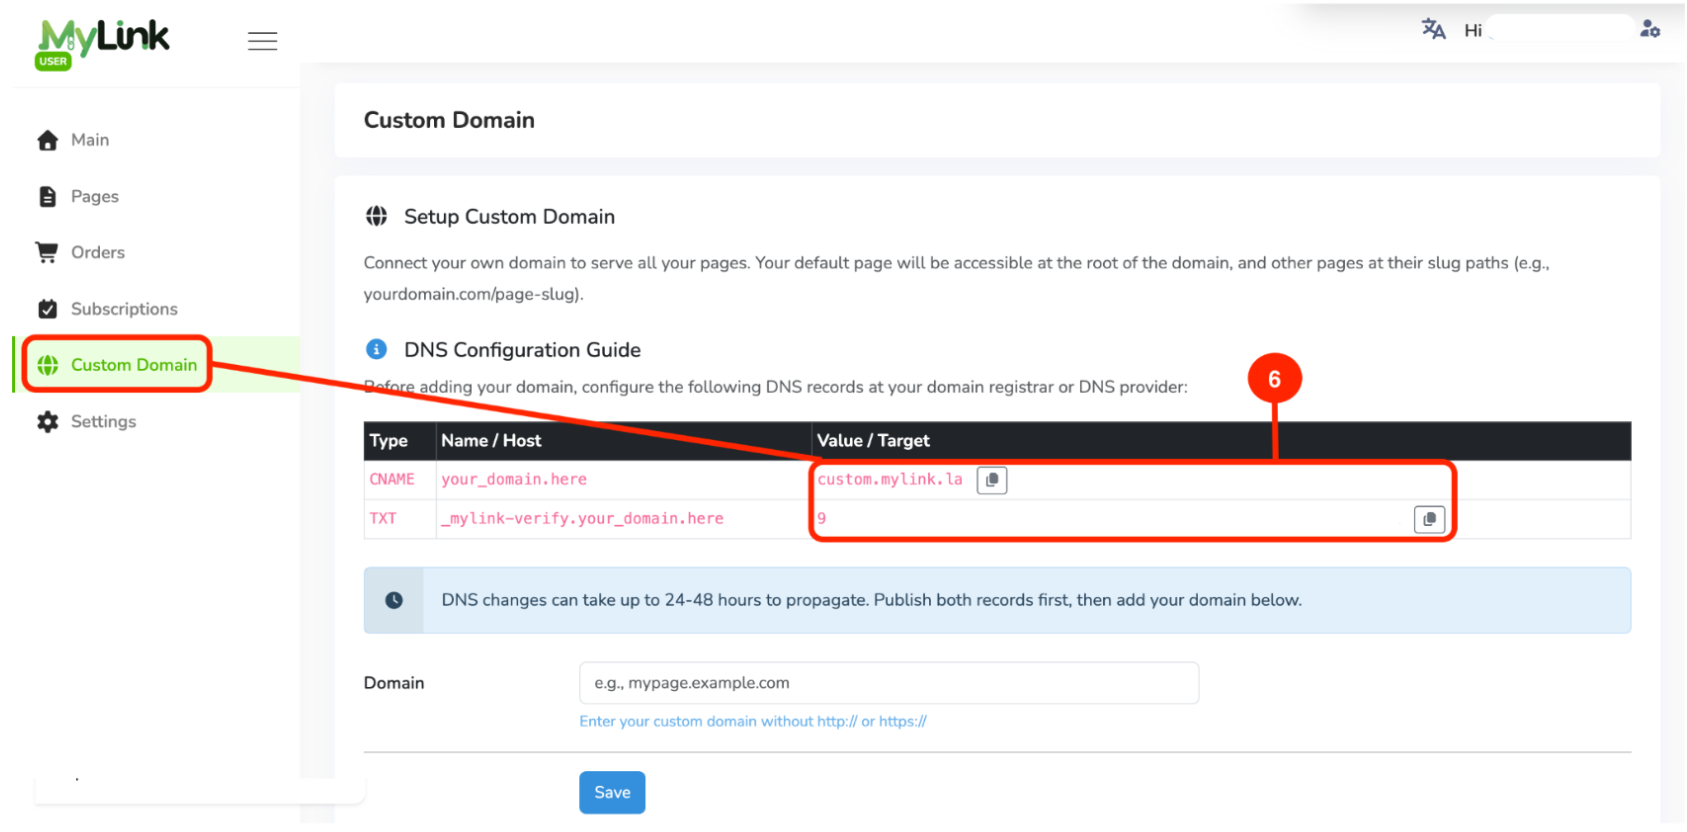Image resolution: width=1687 pixels, height=832 pixels.
Task: Click the MyLink logo
Action: tap(103, 45)
